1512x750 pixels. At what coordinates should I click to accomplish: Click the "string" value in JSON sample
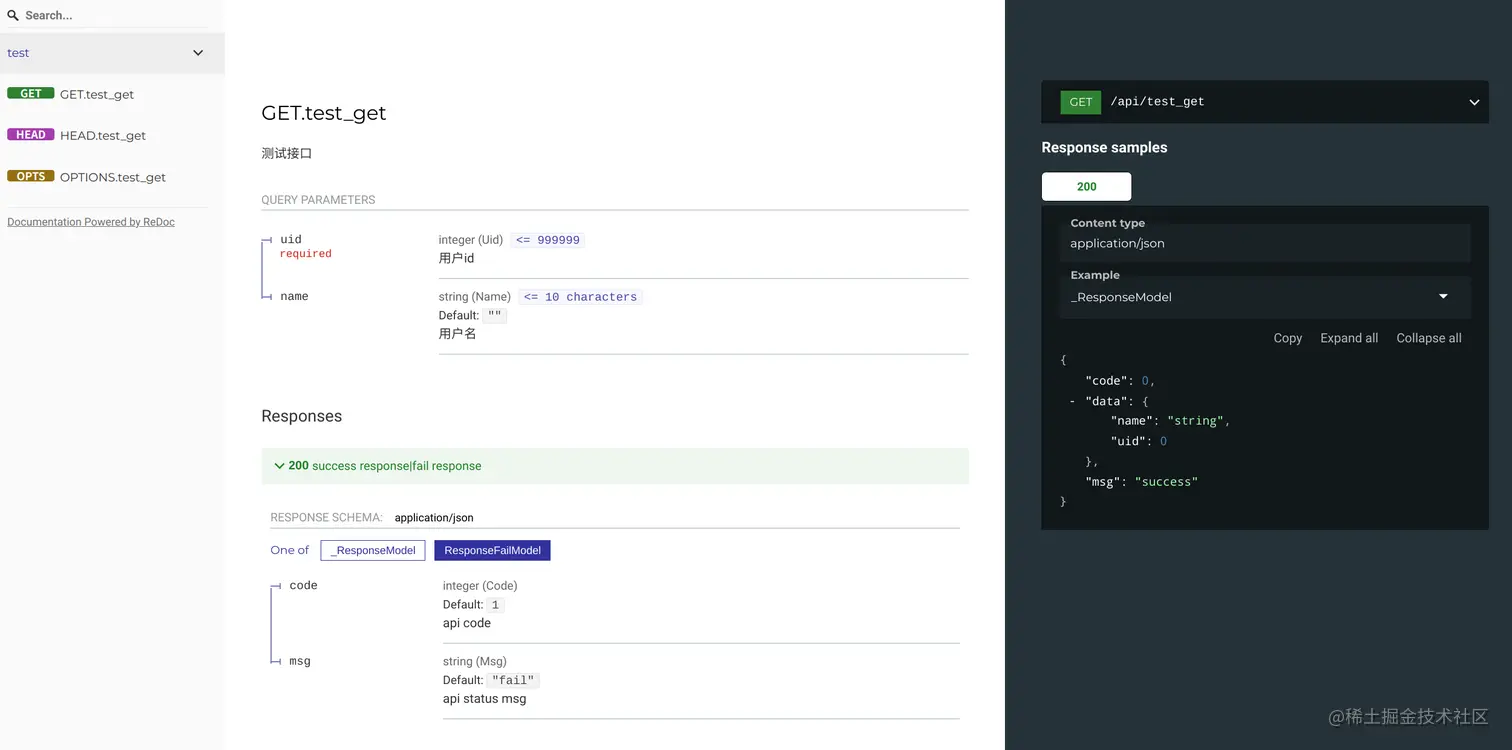pyautogui.click(x=1195, y=421)
